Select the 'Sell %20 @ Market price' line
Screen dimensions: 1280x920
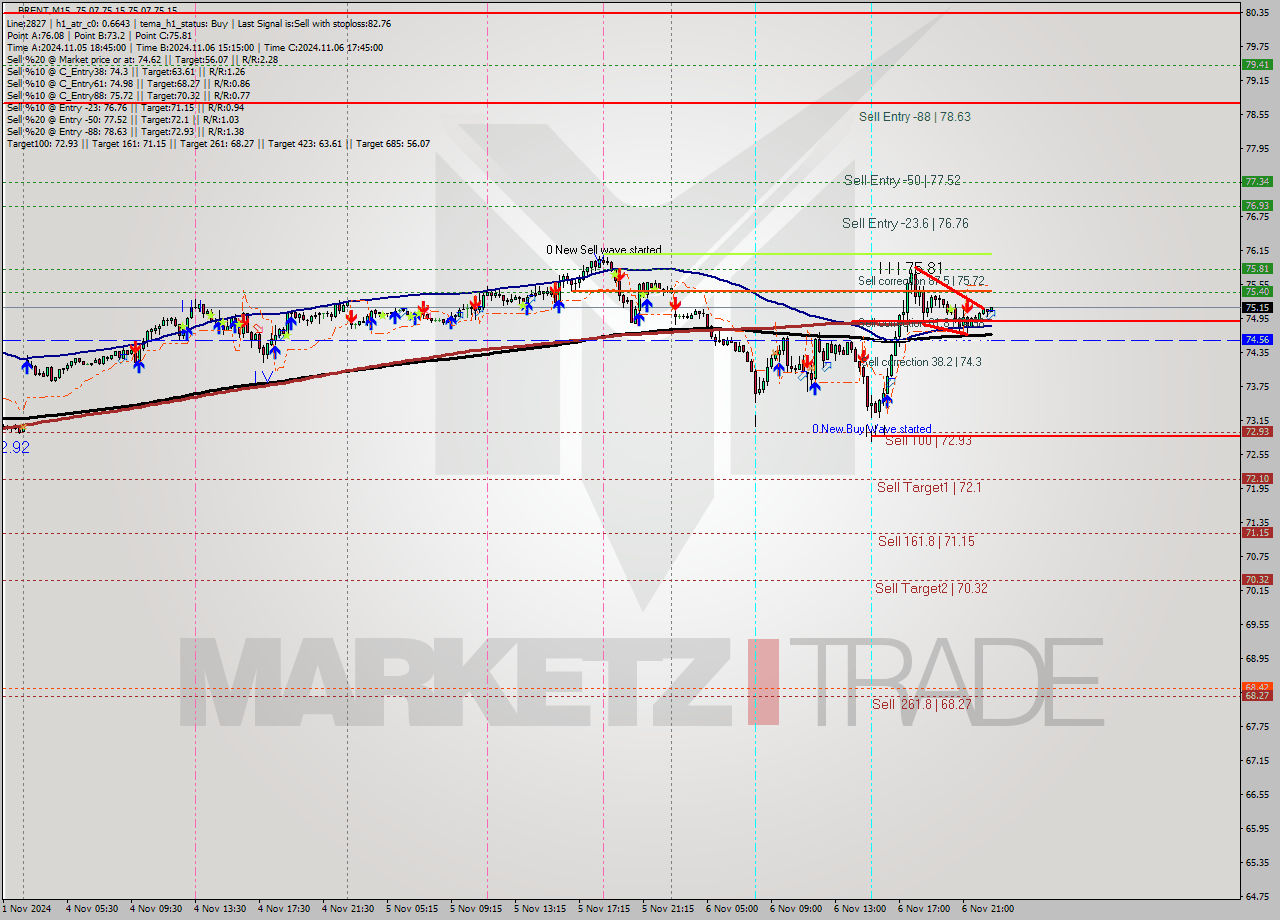tap(142, 59)
